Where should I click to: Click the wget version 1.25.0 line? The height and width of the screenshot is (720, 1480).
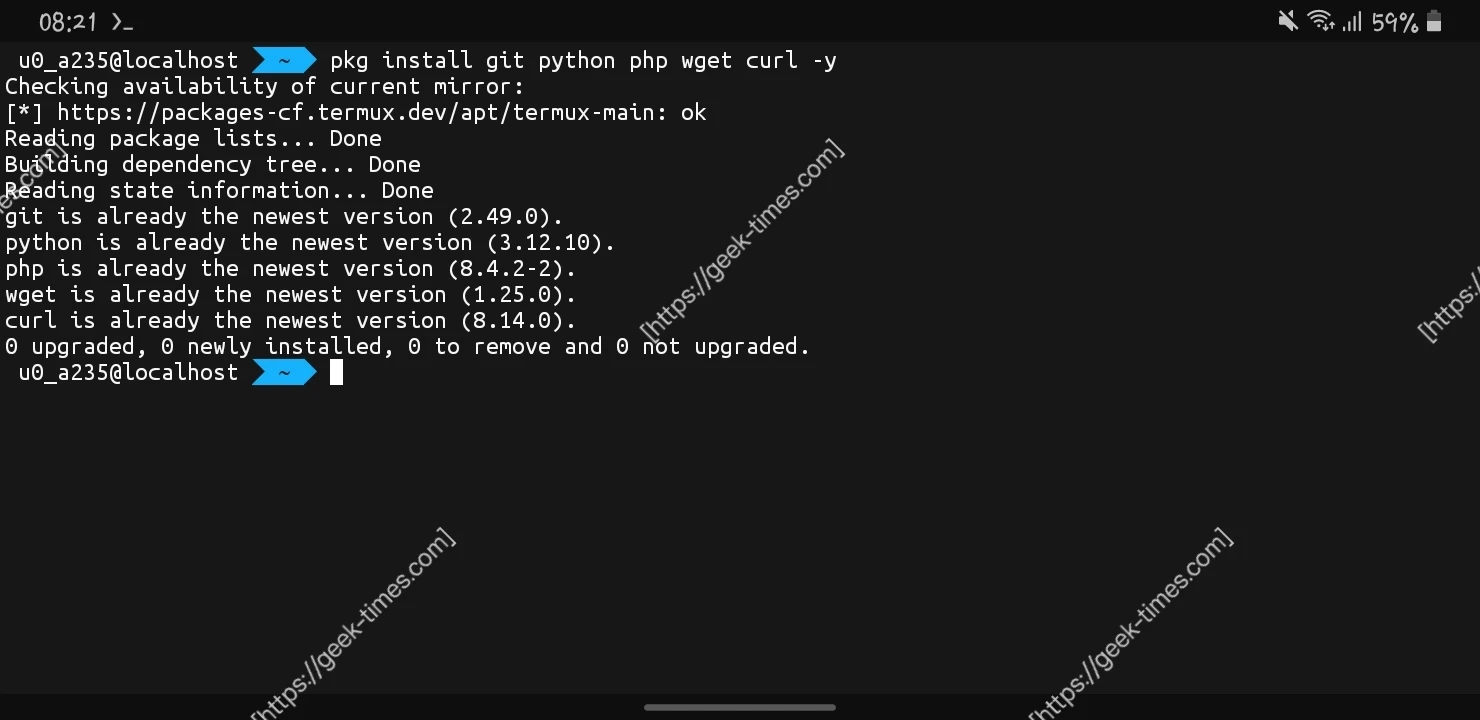(290, 295)
